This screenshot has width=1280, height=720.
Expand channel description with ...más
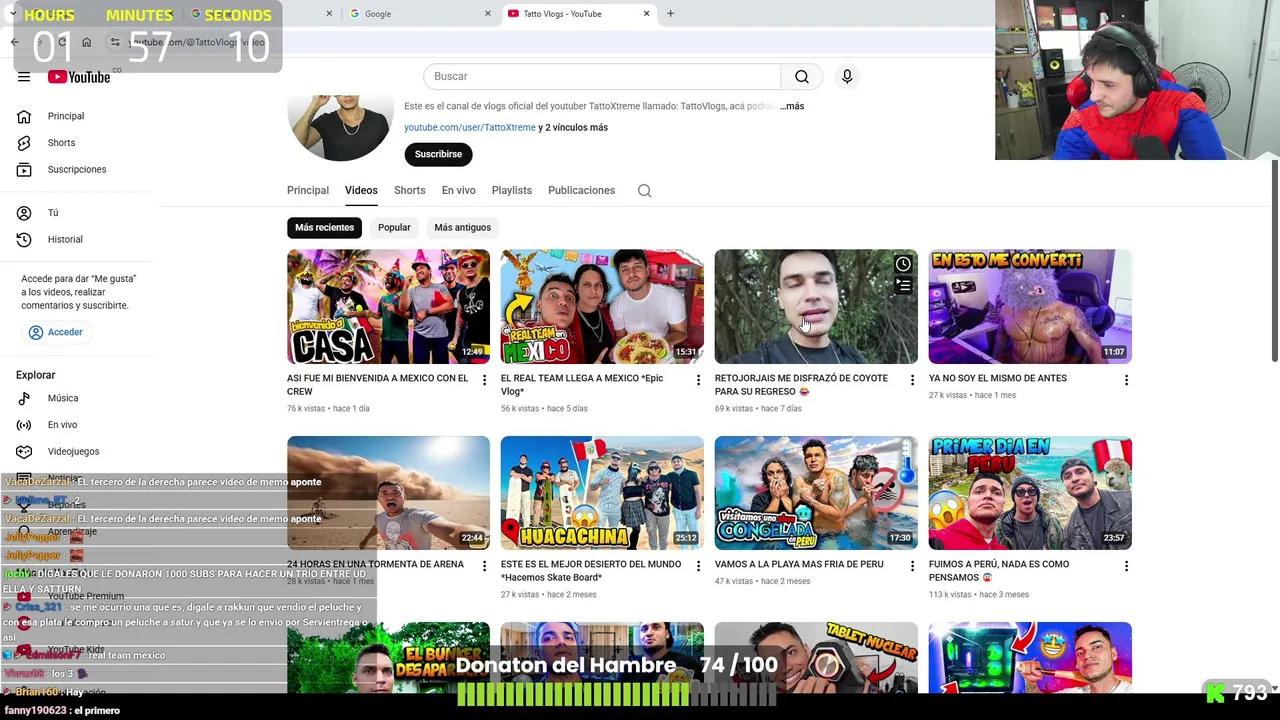click(792, 106)
